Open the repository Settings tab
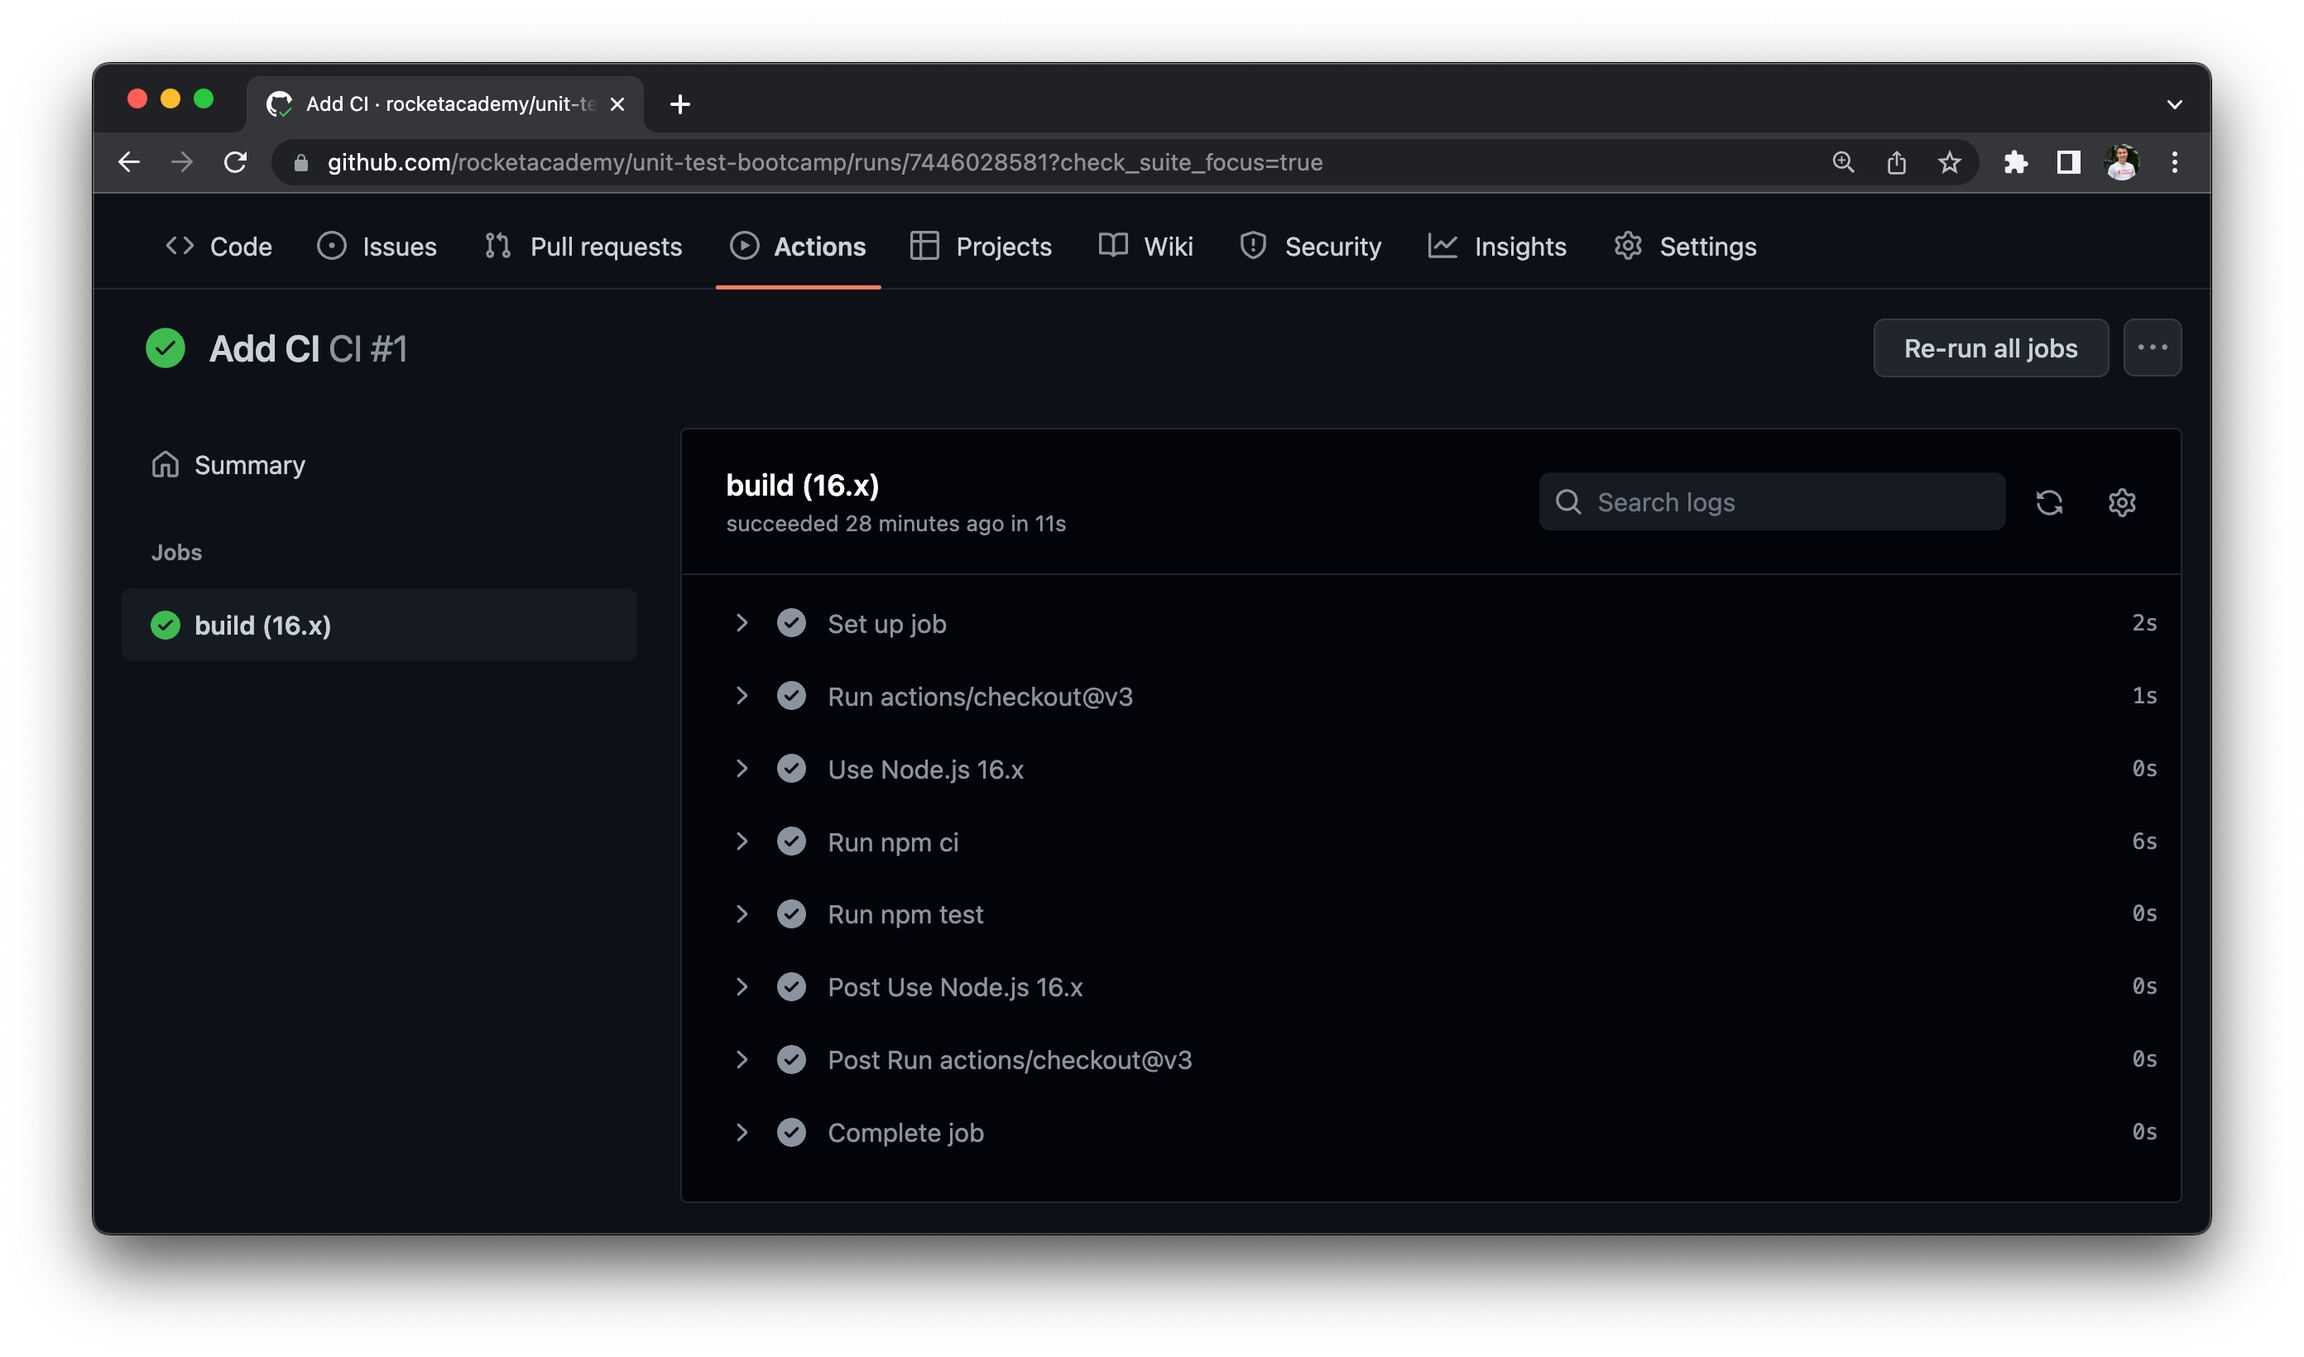The width and height of the screenshot is (2304, 1357). click(1685, 246)
